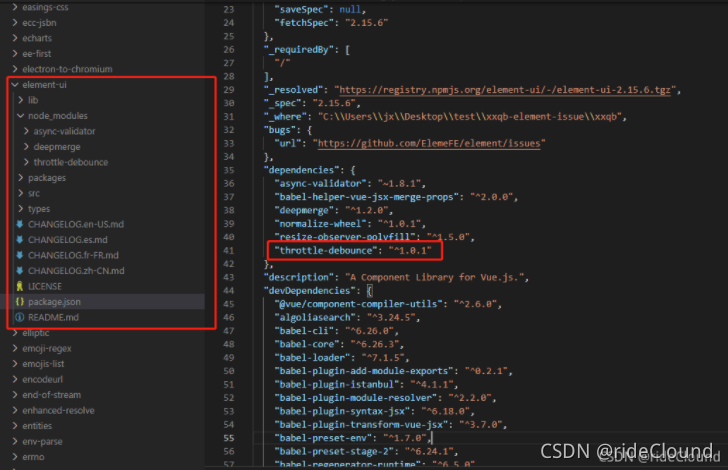
Task: Expand the packages folder
Action: pos(20,177)
